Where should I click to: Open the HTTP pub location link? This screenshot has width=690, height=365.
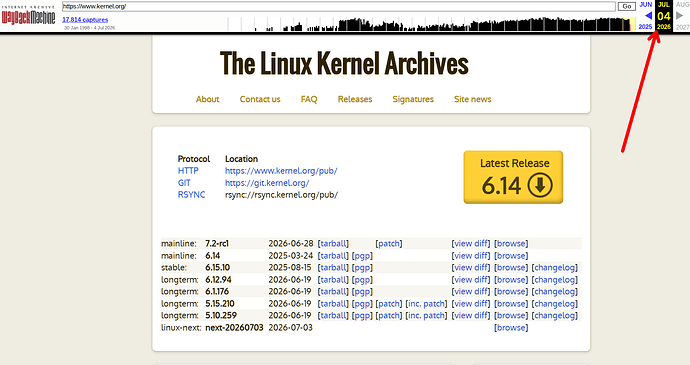(x=281, y=171)
